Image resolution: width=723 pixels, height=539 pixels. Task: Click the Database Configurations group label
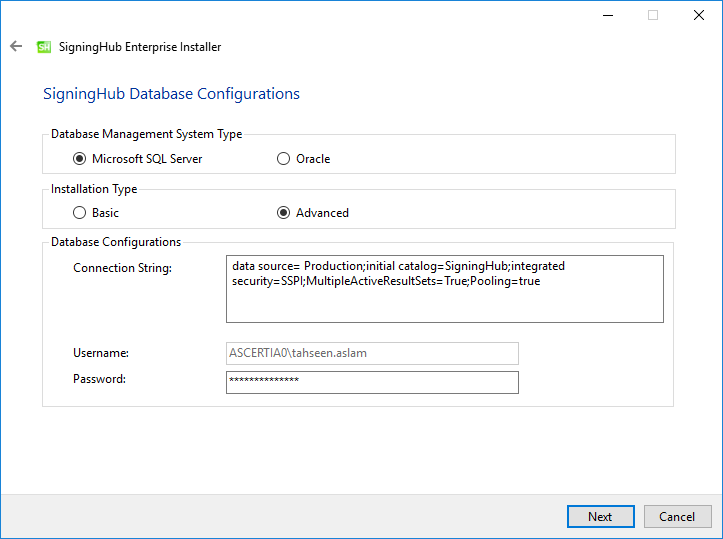click(116, 242)
